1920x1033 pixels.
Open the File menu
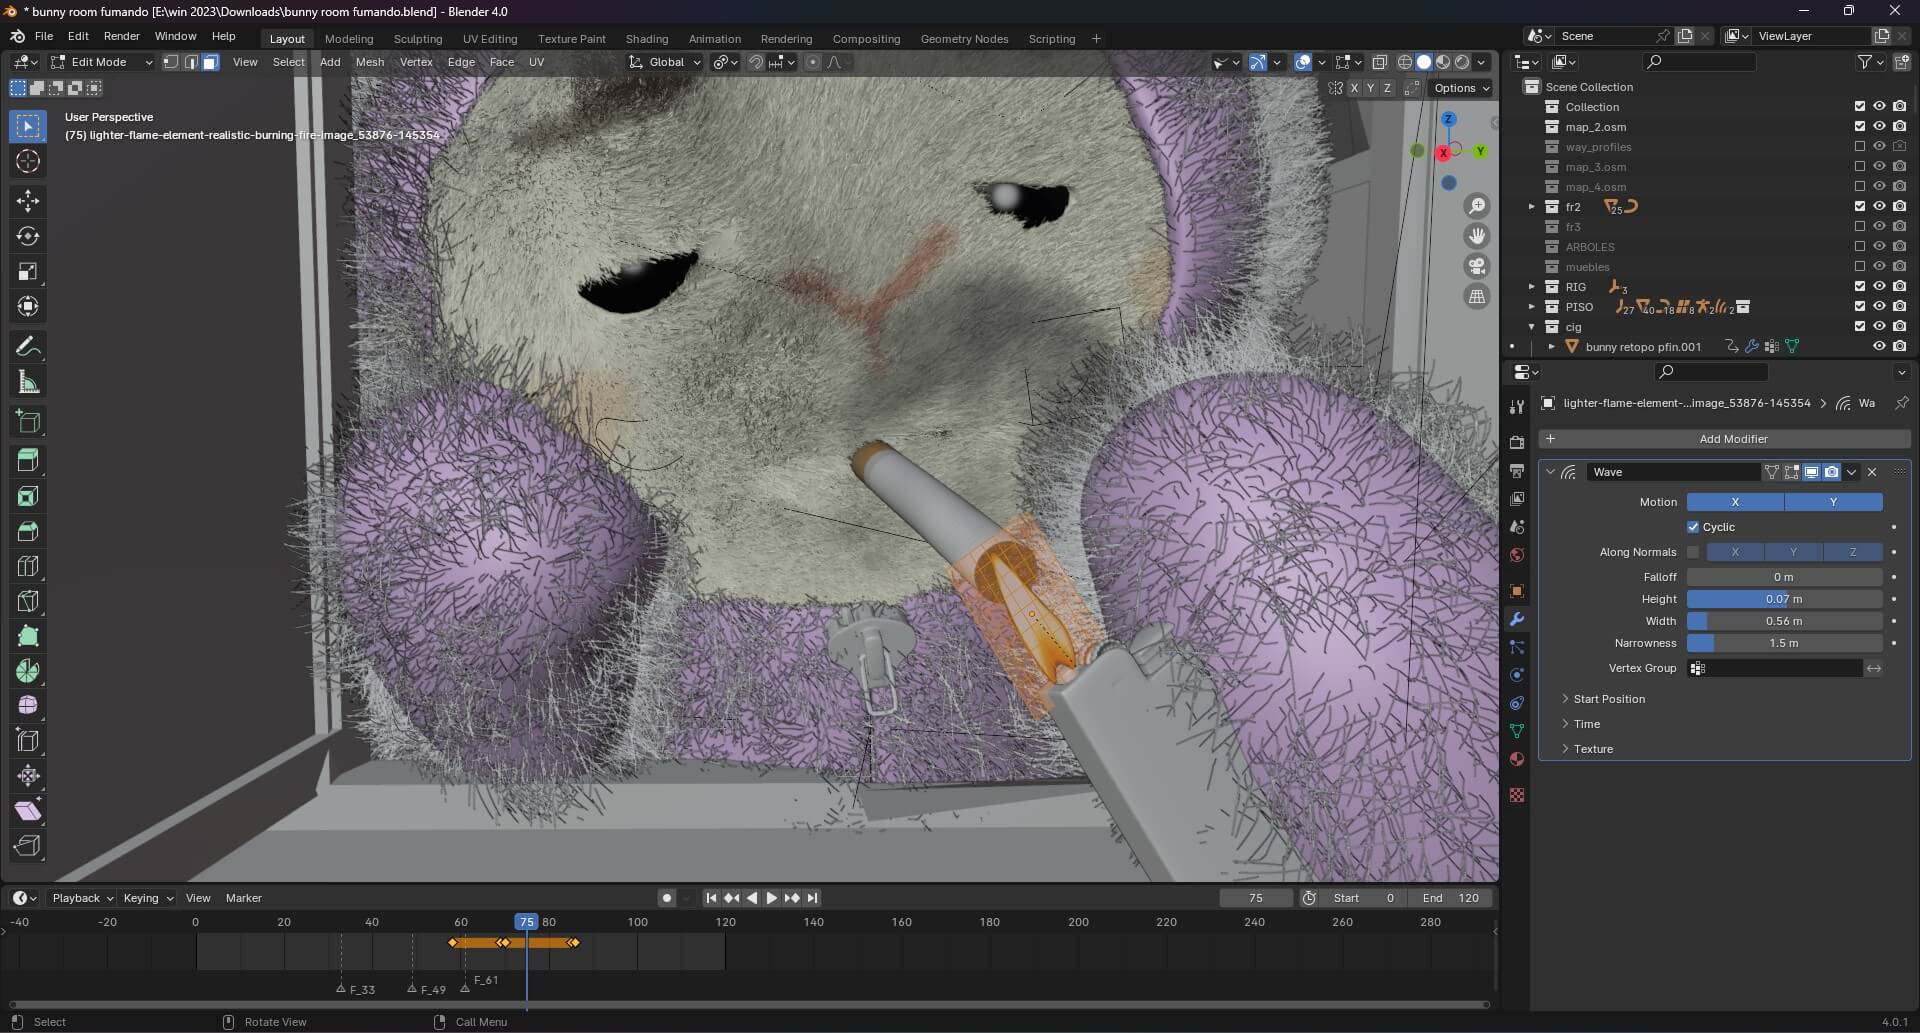point(44,36)
